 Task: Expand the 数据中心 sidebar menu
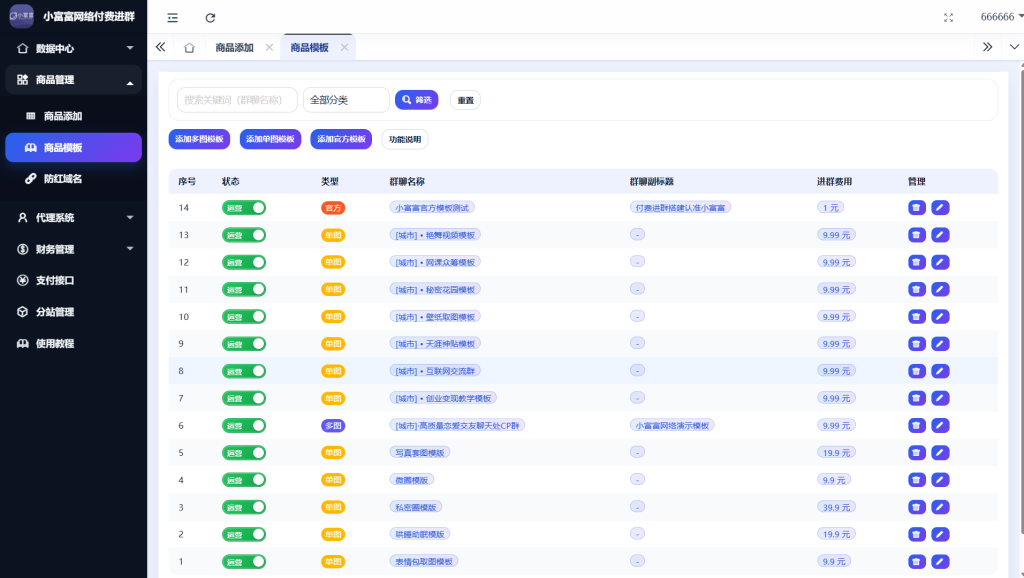click(74, 48)
